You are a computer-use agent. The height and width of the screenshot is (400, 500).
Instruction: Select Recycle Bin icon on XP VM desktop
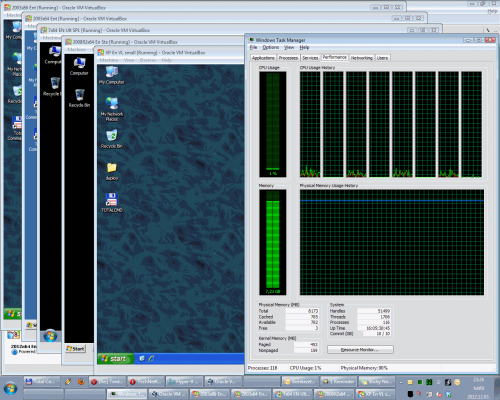(112, 139)
